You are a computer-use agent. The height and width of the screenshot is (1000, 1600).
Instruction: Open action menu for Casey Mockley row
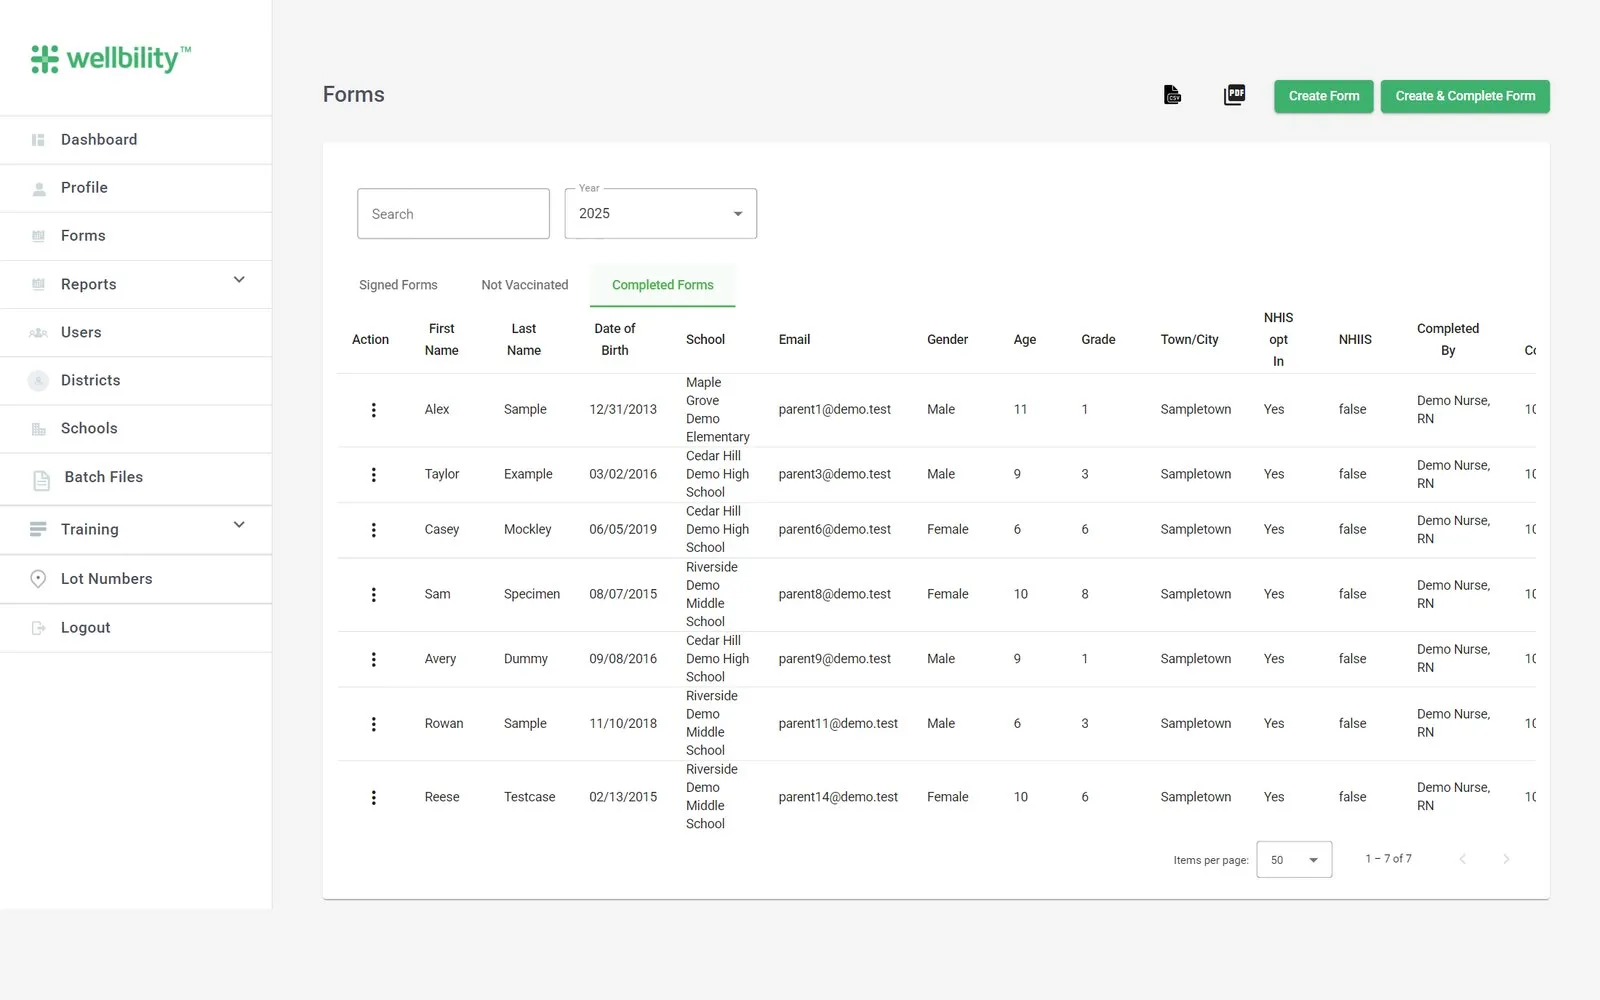[x=374, y=530]
